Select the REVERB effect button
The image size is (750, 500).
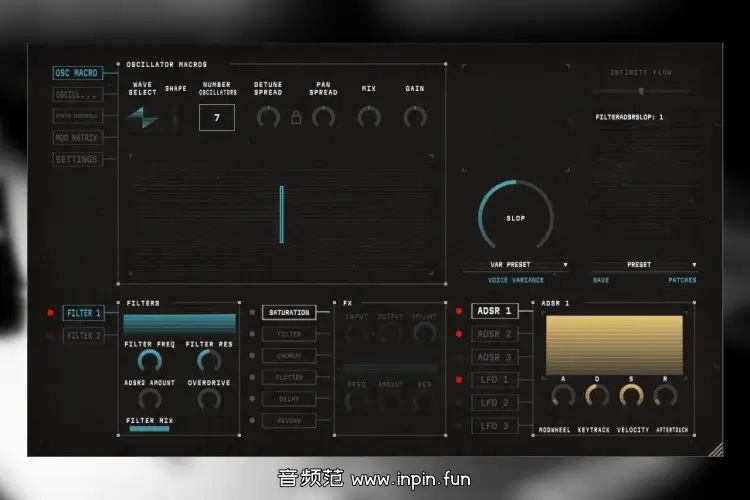289,420
